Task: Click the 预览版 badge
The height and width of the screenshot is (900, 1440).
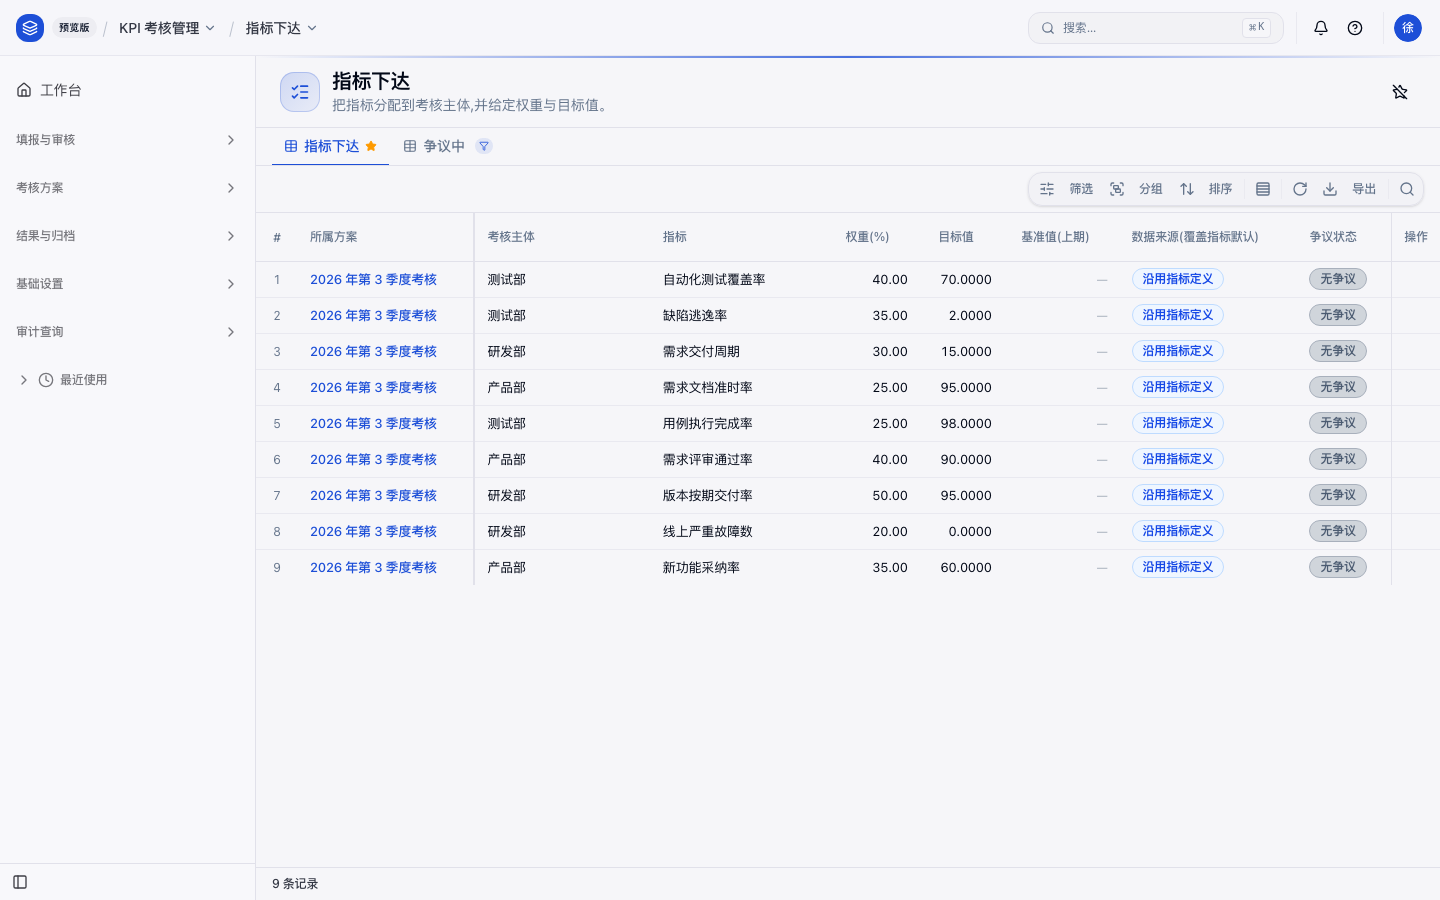Action: coord(74,28)
